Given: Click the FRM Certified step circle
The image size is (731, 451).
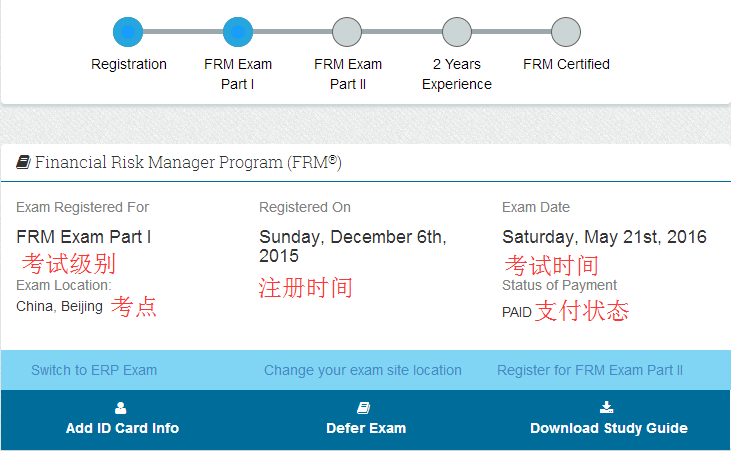Looking at the screenshot, I should pyautogui.click(x=566, y=32).
